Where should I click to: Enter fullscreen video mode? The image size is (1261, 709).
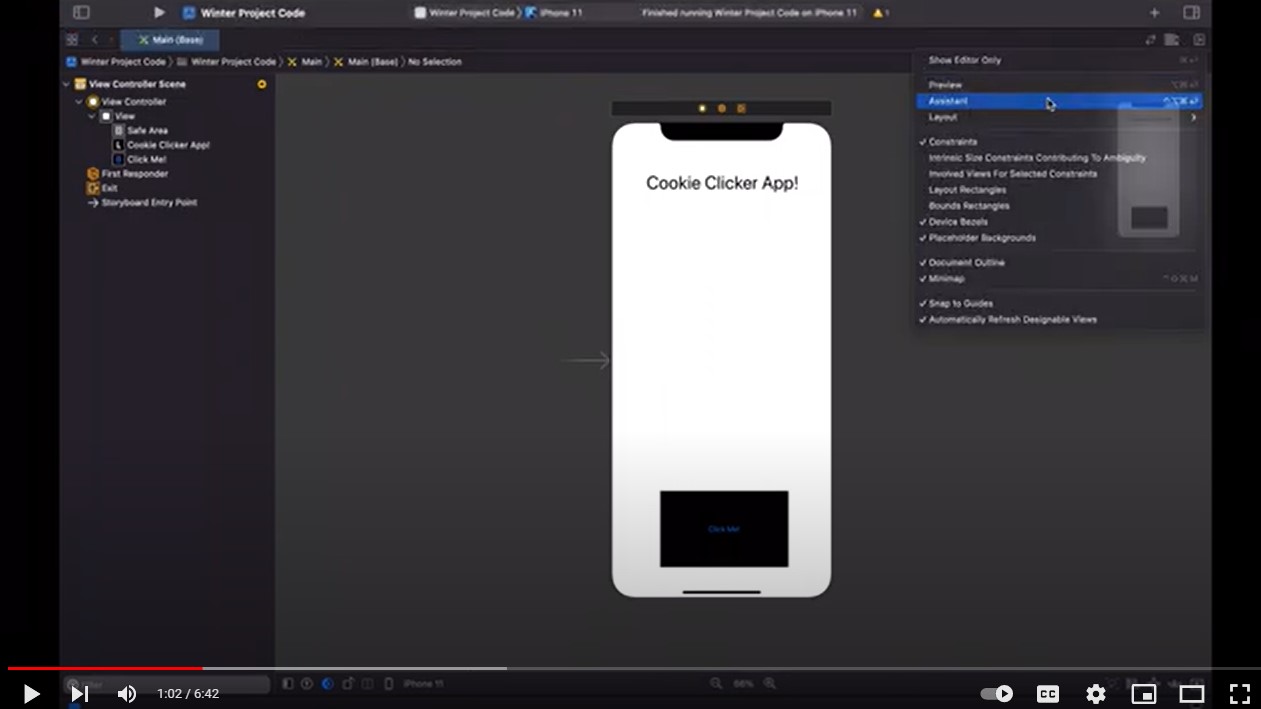tap(1239, 693)
